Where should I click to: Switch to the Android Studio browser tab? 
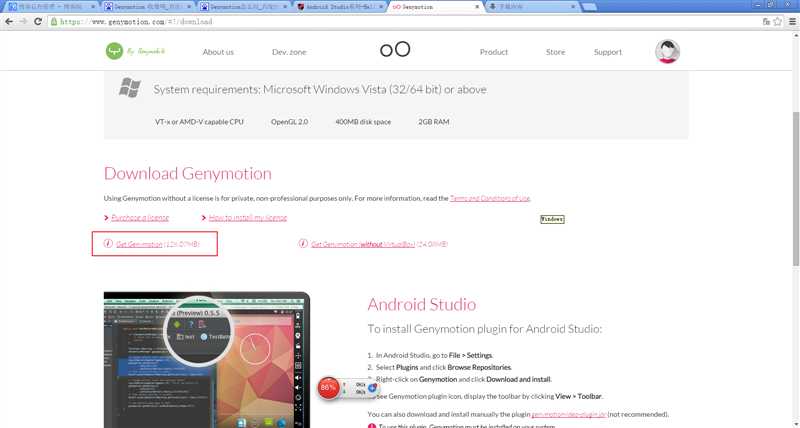339,7
